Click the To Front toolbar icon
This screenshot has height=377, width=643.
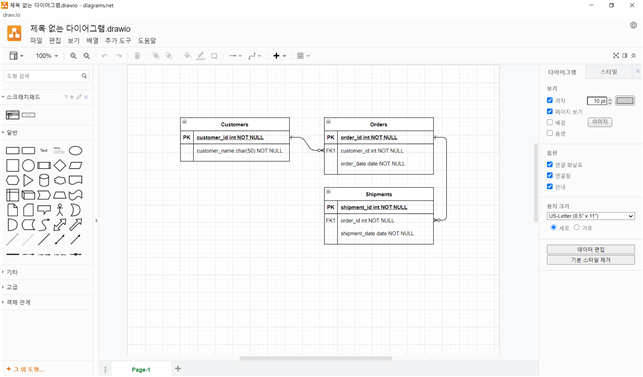click(x=156, y=56)
